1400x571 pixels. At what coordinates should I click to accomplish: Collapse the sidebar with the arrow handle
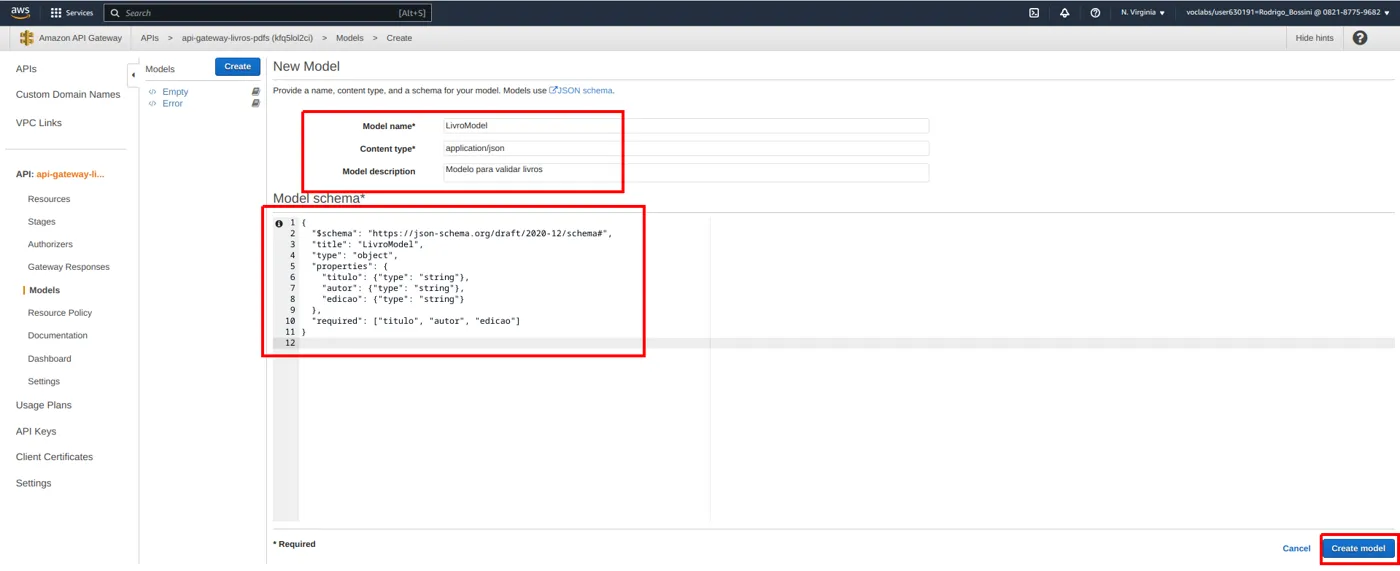[133, 75]
